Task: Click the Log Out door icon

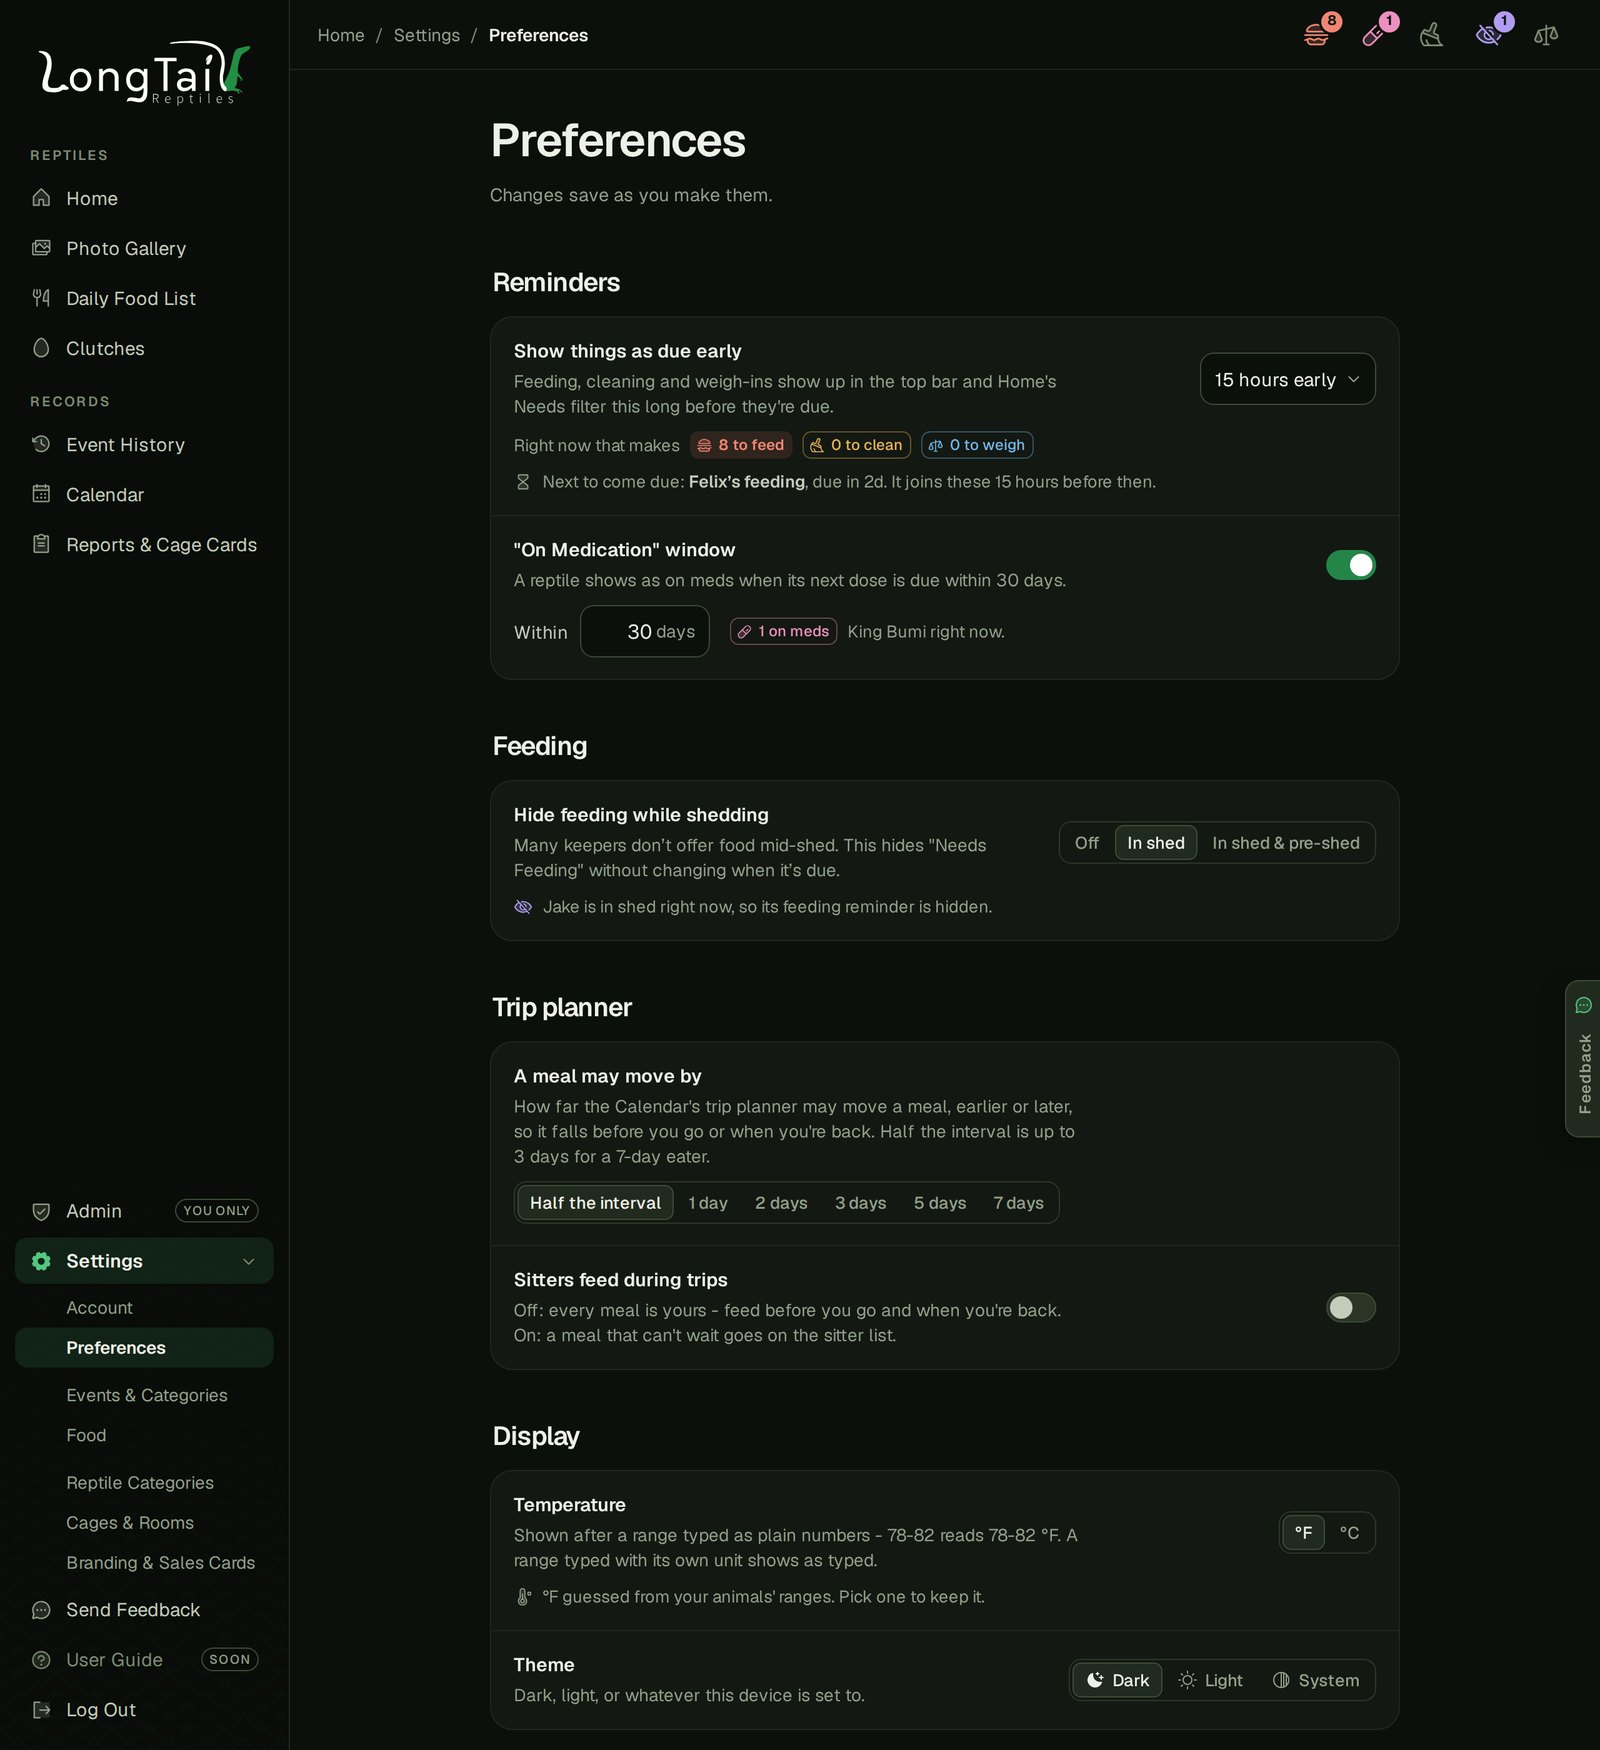Action: point(41,1710)
